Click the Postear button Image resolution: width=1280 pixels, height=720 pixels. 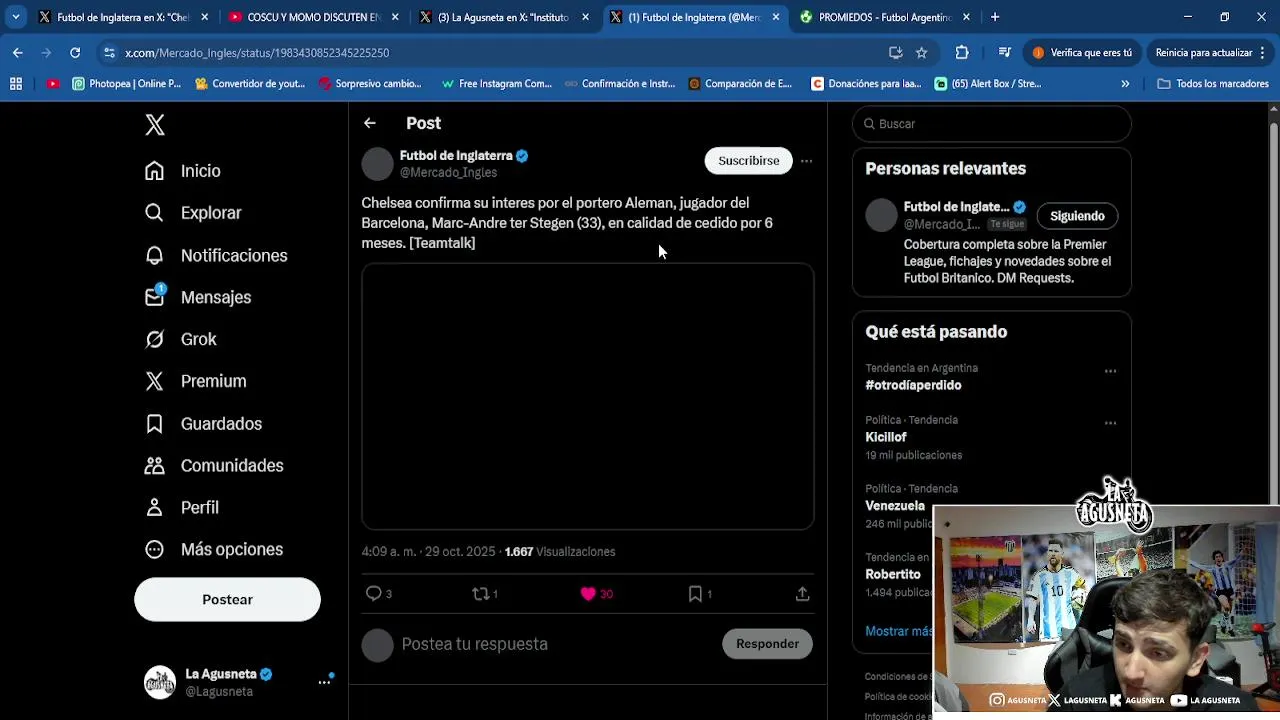coord(227,600)
